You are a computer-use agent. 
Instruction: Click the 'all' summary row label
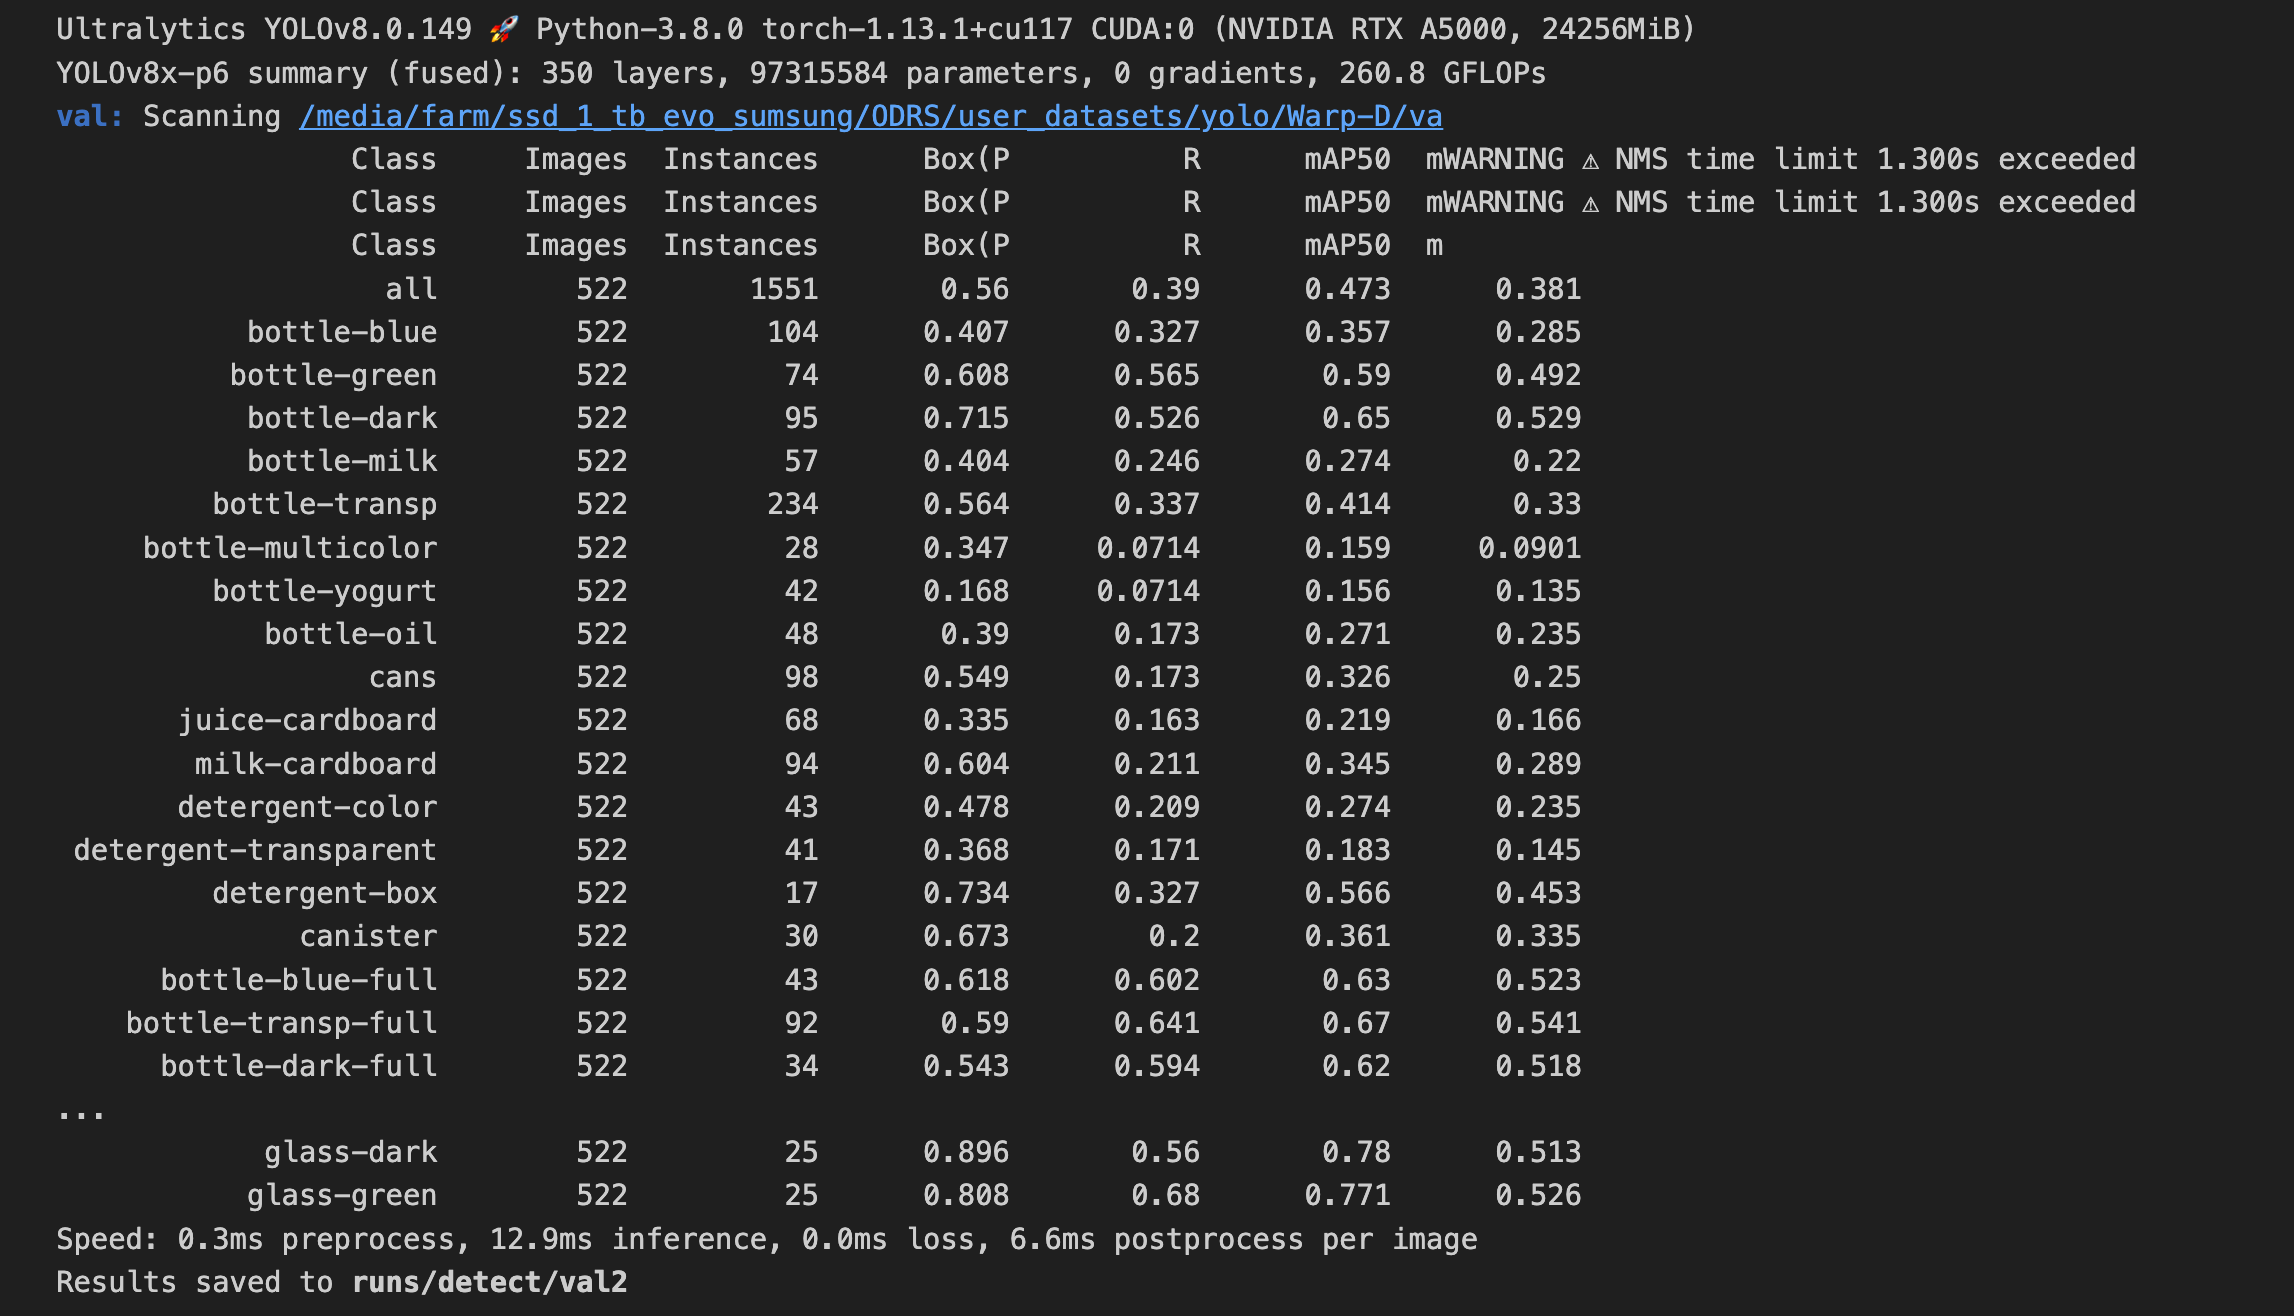click(411, 290)
